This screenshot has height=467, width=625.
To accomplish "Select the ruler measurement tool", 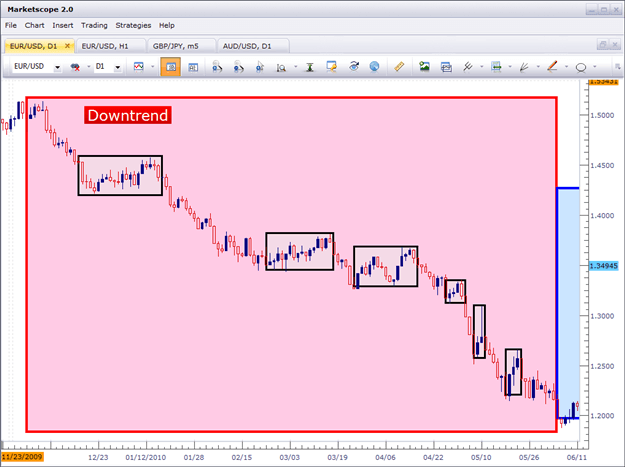I will tap(399, 67).
